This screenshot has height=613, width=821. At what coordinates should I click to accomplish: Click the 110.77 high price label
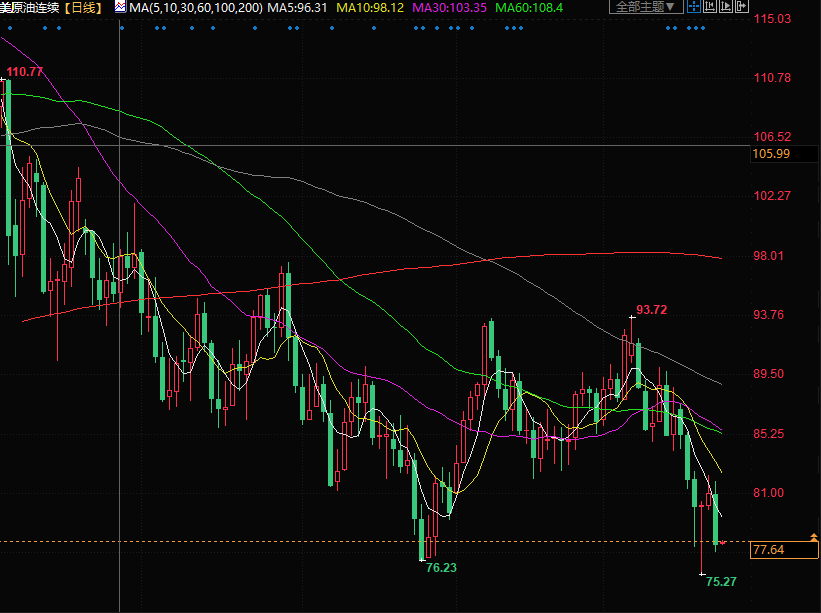(25, 72)
